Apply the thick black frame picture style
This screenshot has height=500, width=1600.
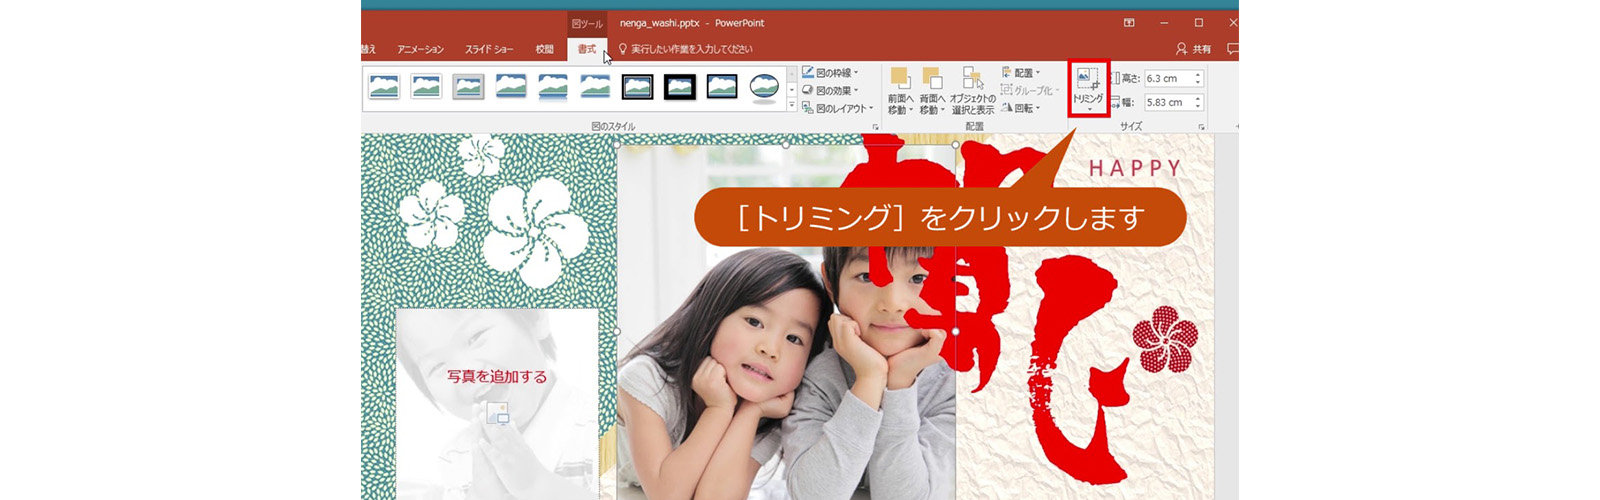click(680, 87)
